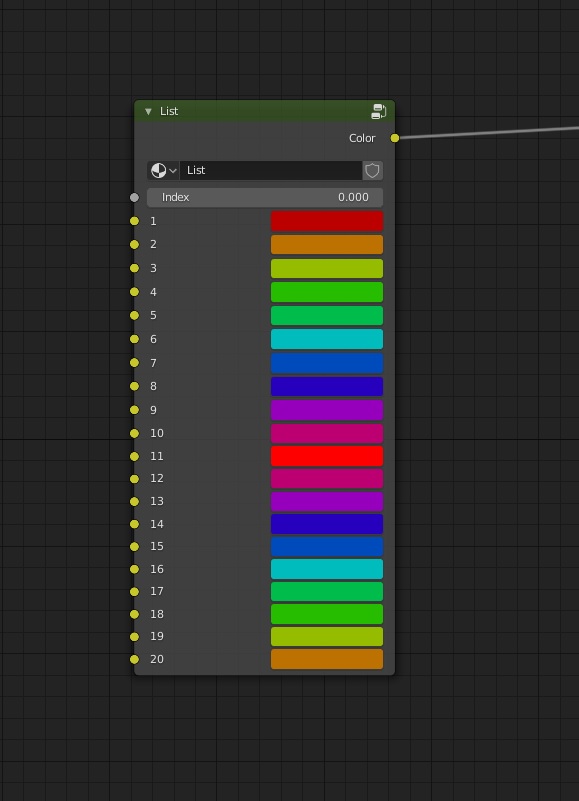Screen dimensions: 579x801
Task: Click the yellow socket for input 9
Action: (134, 410)
